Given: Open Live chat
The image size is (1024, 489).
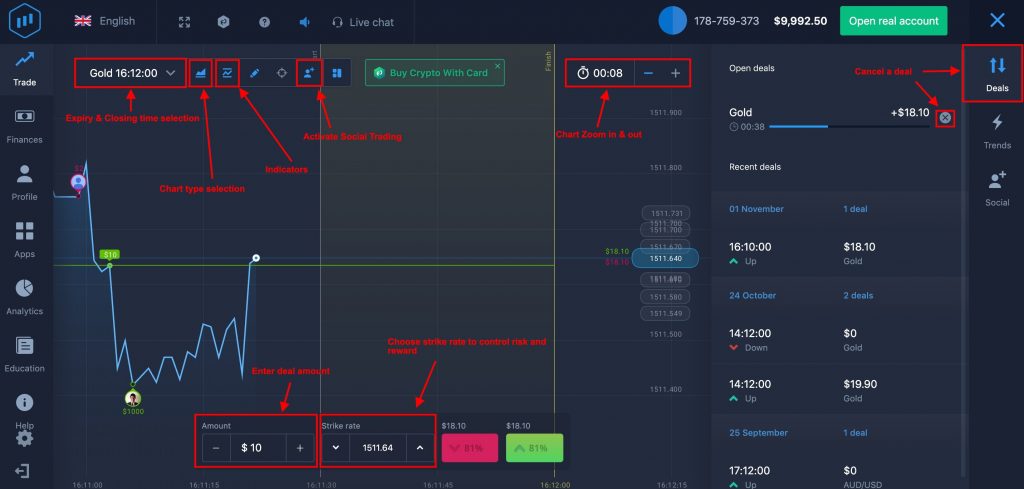Looking at the screenshot, I should pyautogui.click(x=363, y=22).
